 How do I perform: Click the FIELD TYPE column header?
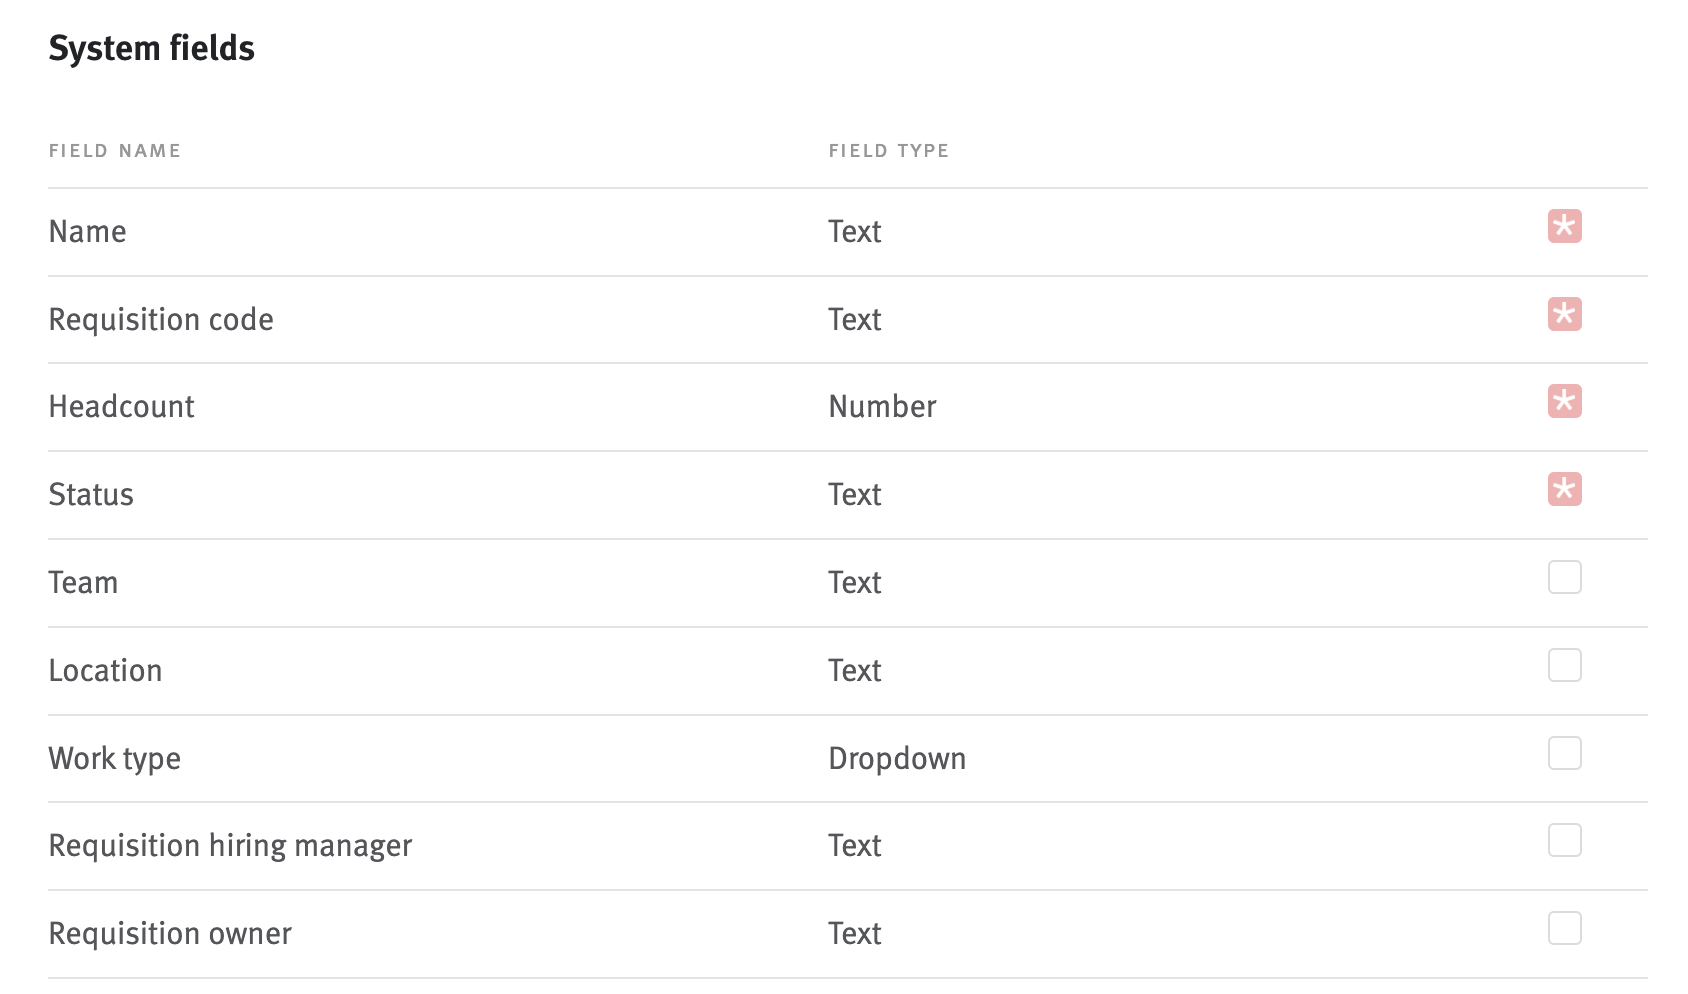point(888,150)
